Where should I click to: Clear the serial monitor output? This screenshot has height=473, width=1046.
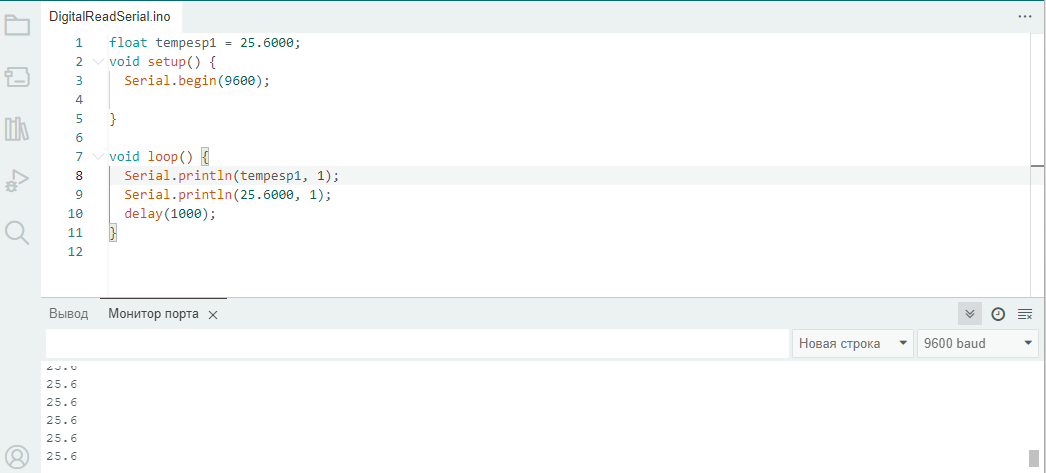[1025, 314]
